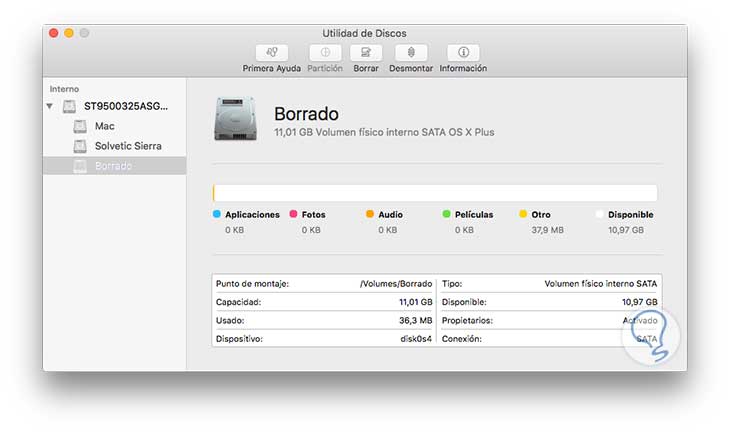730x433 pixels.
Task: Select the Borrado volume in sidebar
Action: 113,166
